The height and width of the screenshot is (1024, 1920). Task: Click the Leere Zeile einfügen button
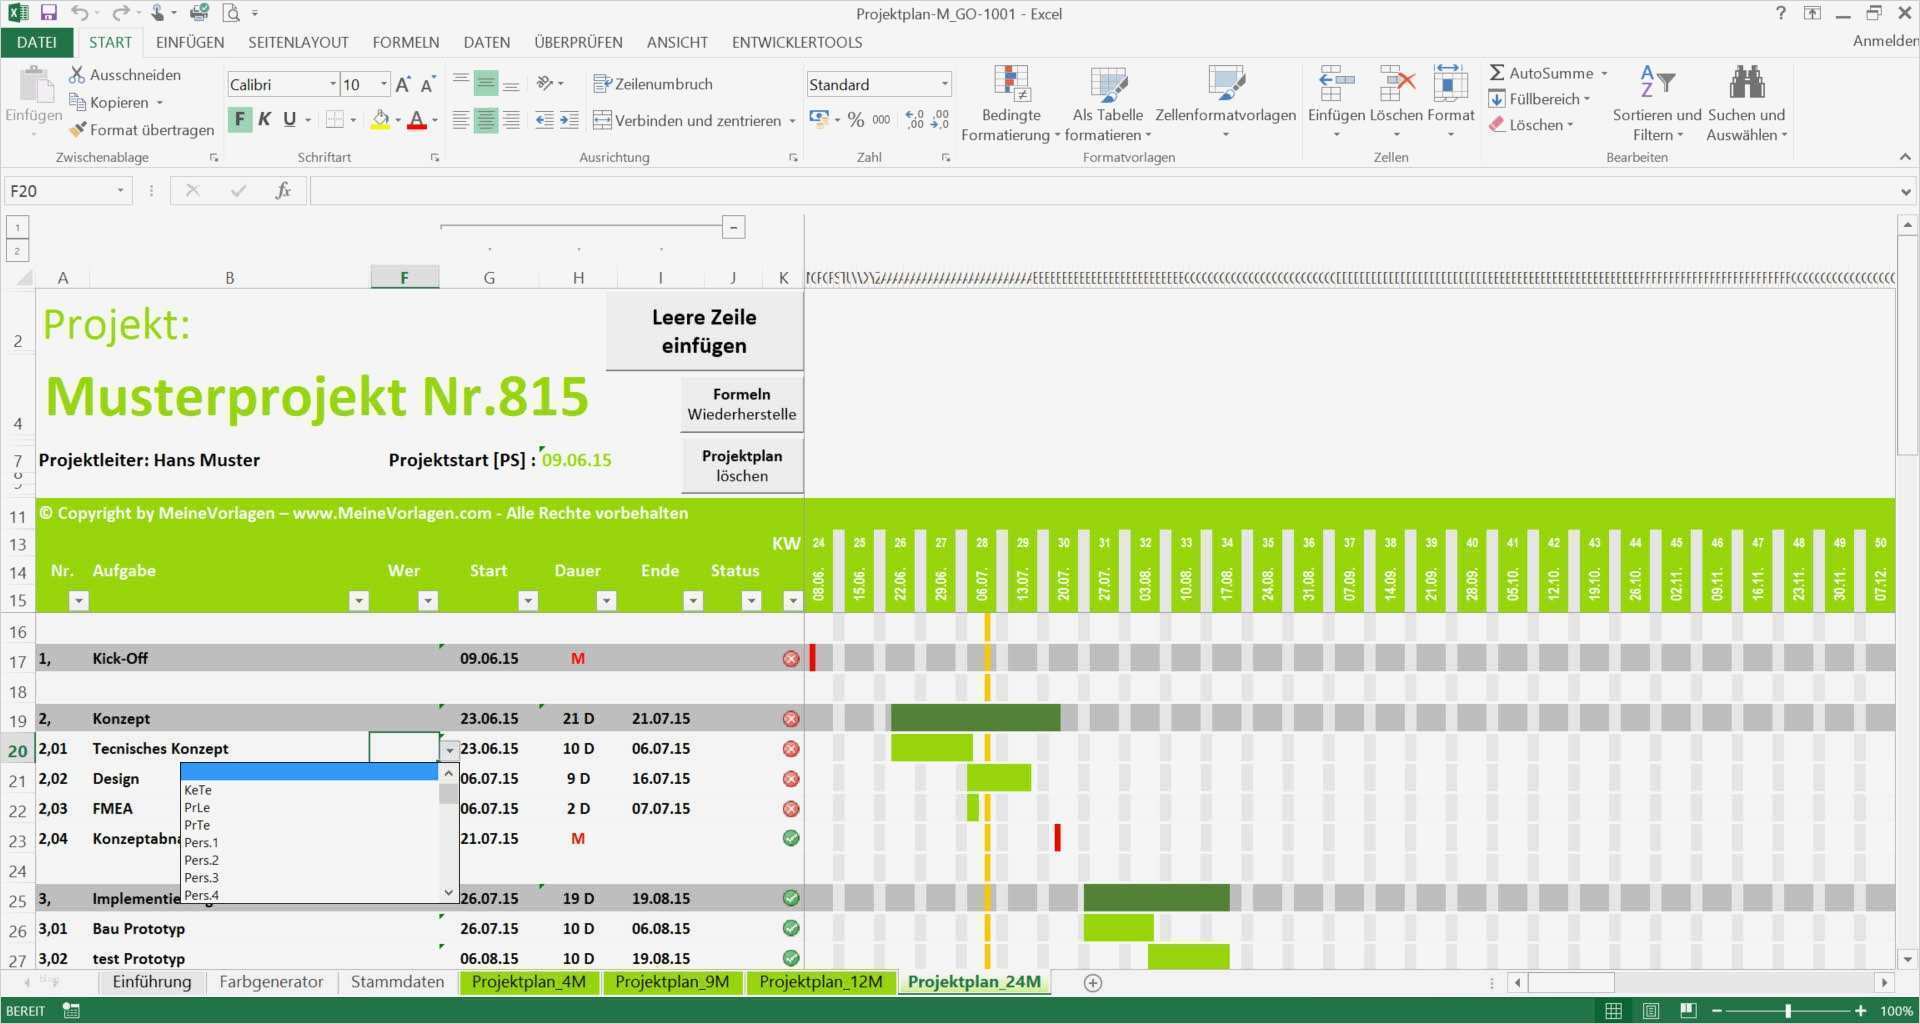704,330
